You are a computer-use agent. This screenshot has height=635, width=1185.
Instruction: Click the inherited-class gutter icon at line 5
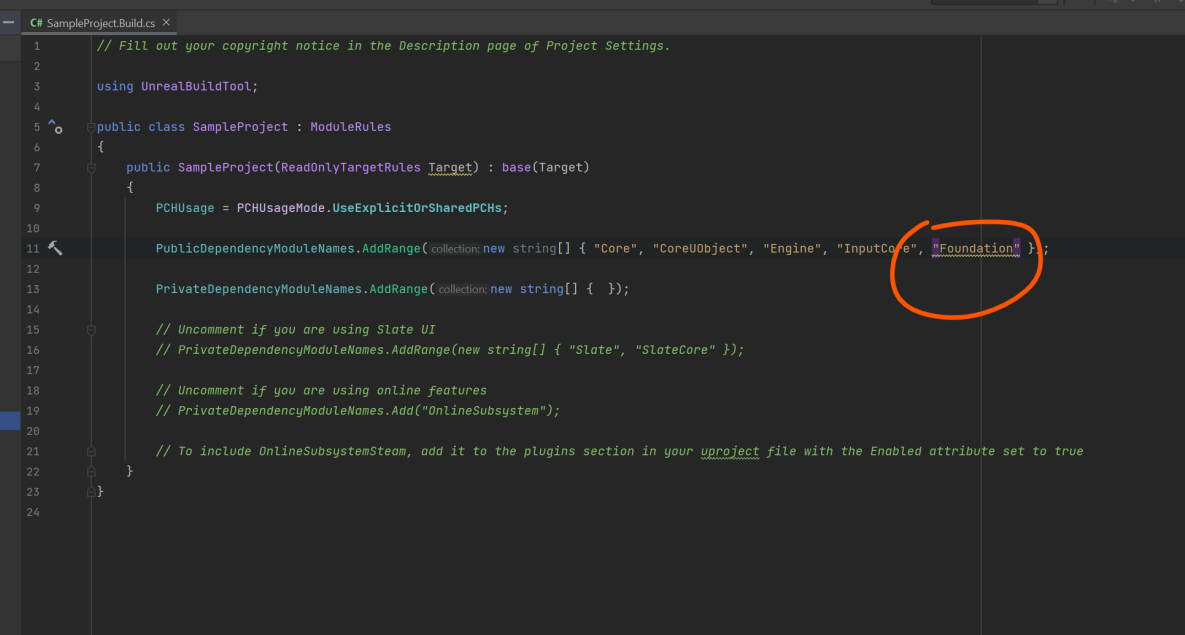click(56, 128)
